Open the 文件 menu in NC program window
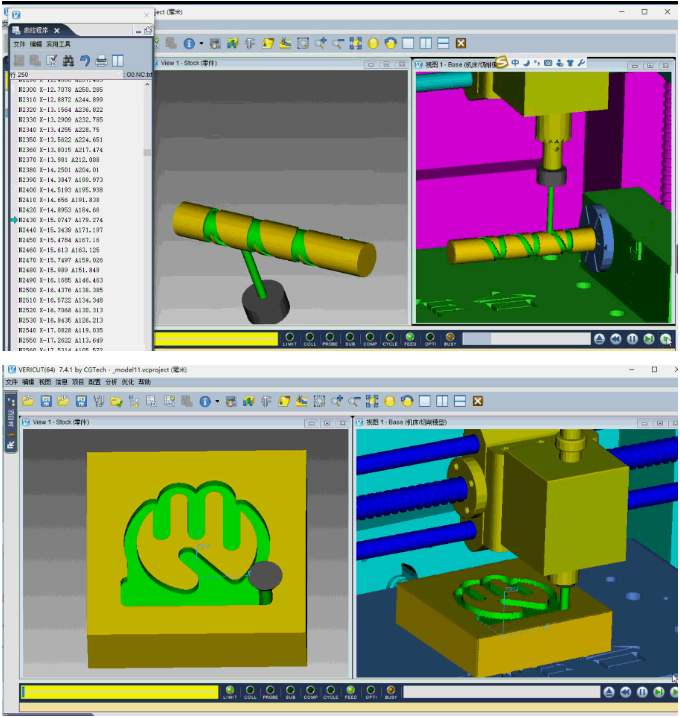The width and height of the screenshot is (680, 718). [19, 44]
